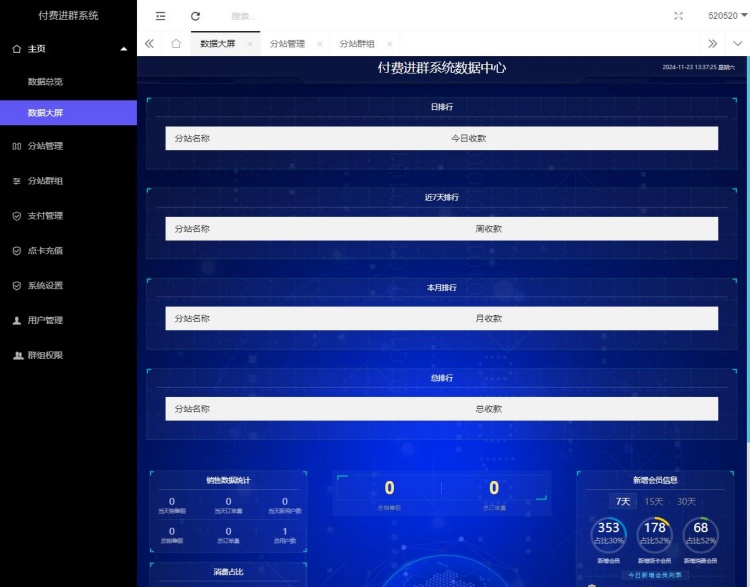
Task: Switch to the 数据大屏 tab
Action: [x=218, y=44]
